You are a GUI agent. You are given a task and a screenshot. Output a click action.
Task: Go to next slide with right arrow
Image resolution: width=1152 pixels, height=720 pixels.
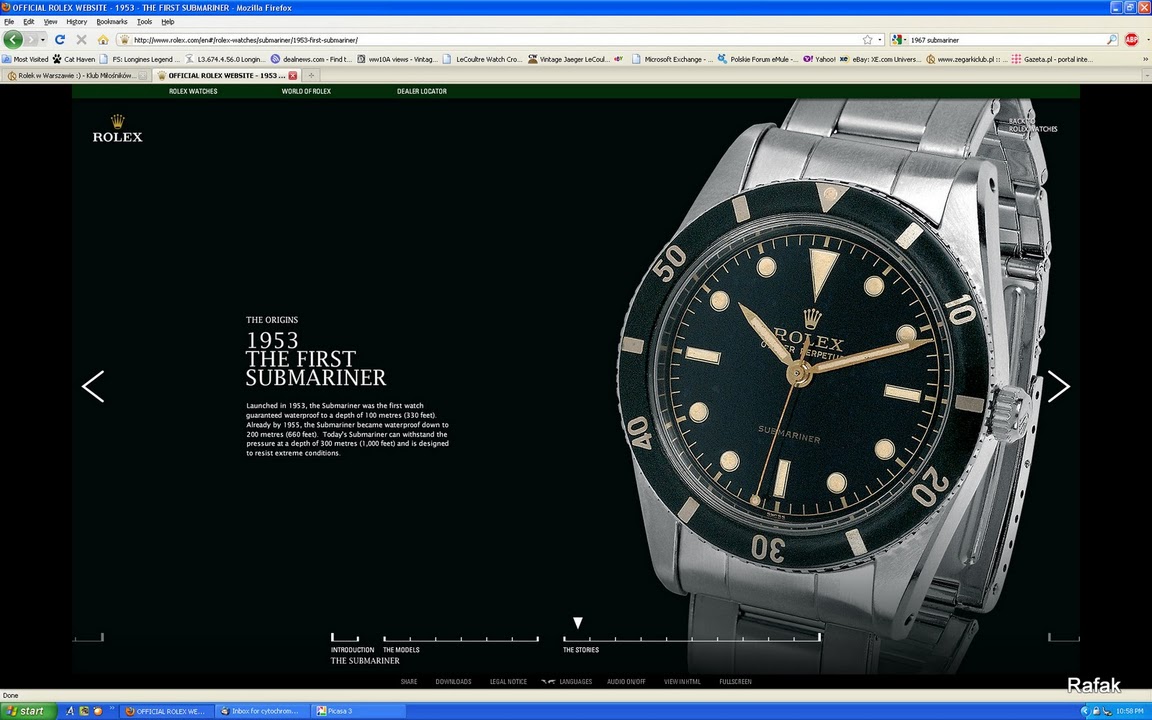(1058, 386)
